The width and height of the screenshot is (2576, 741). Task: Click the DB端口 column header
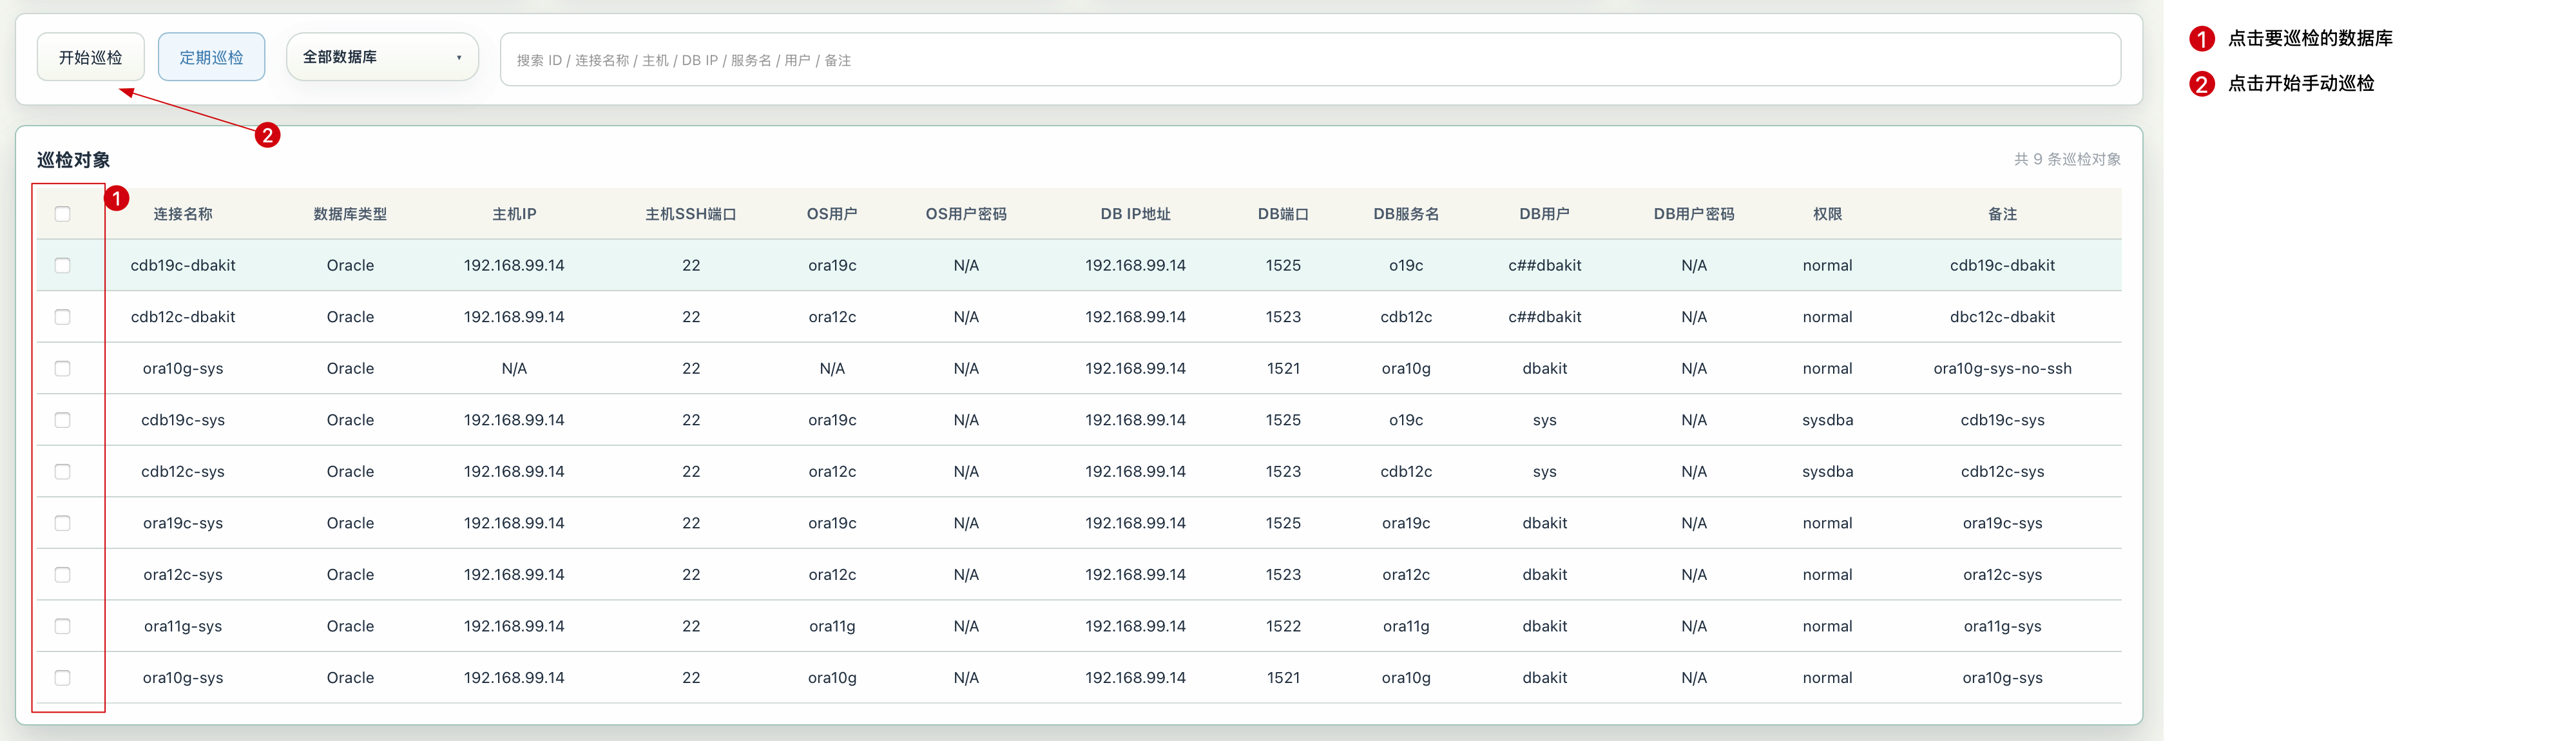1283,214
